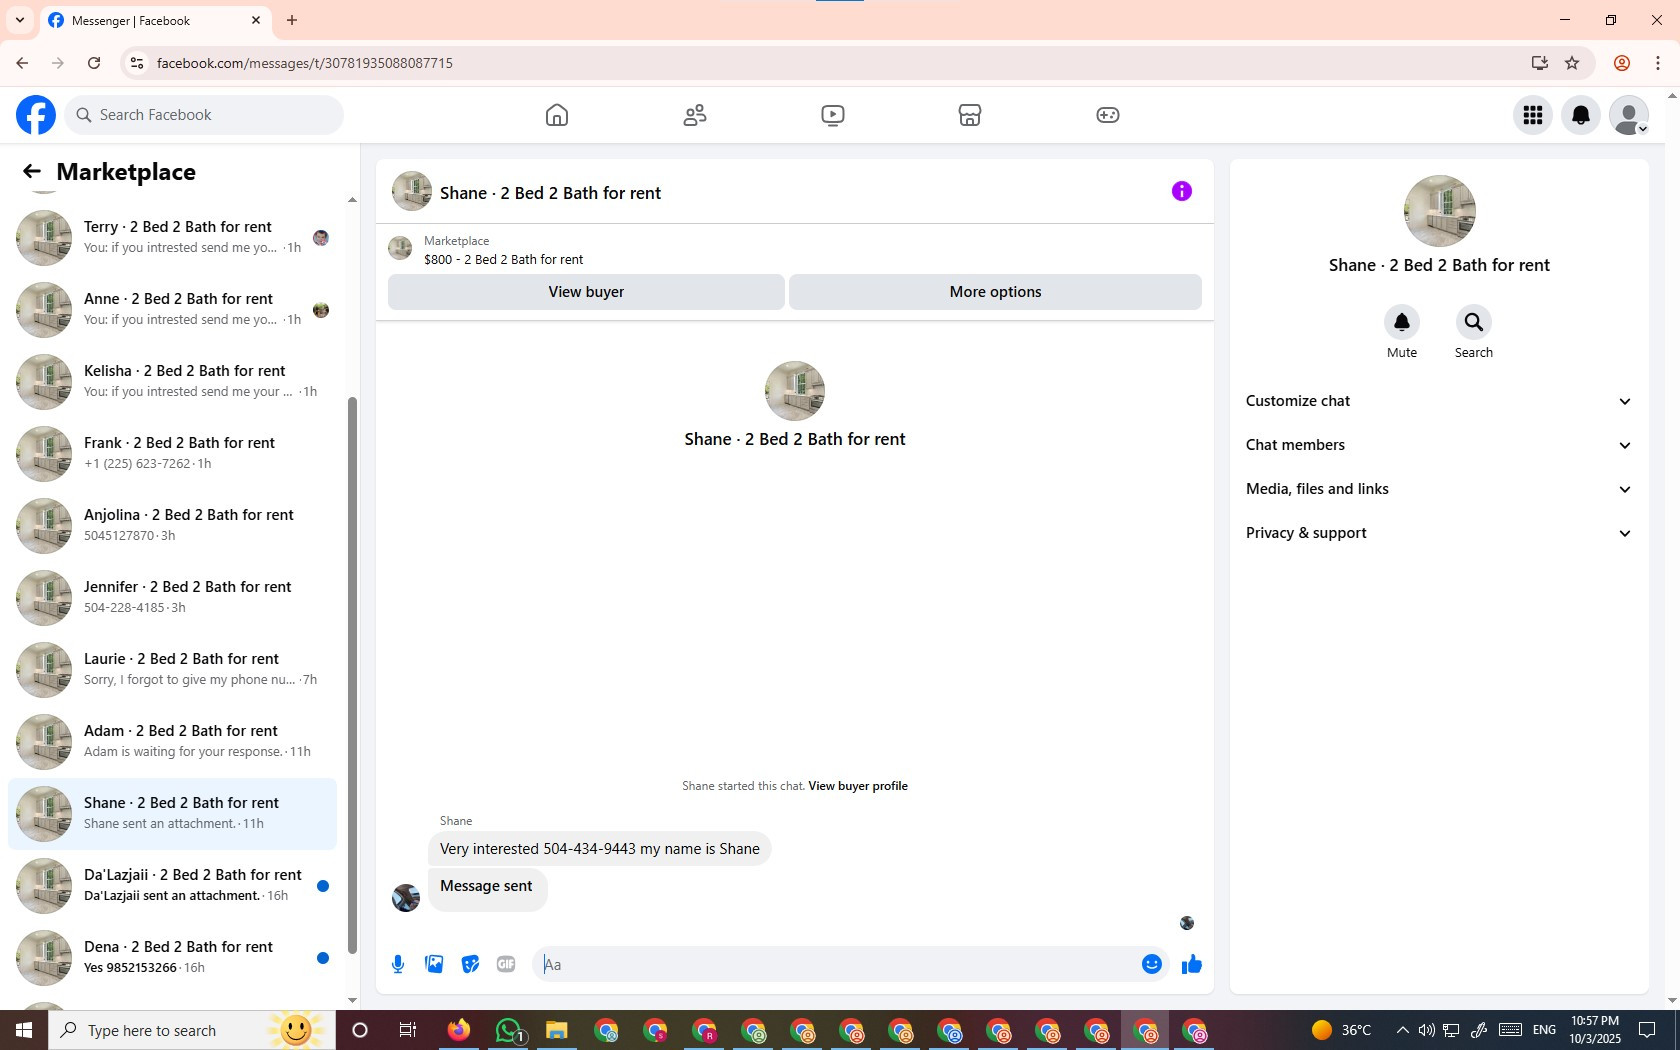The height and width of the screenshot is (1050, 1680).
Task: Choose a GIF from the GIF icon
Action: pos(506,964)
